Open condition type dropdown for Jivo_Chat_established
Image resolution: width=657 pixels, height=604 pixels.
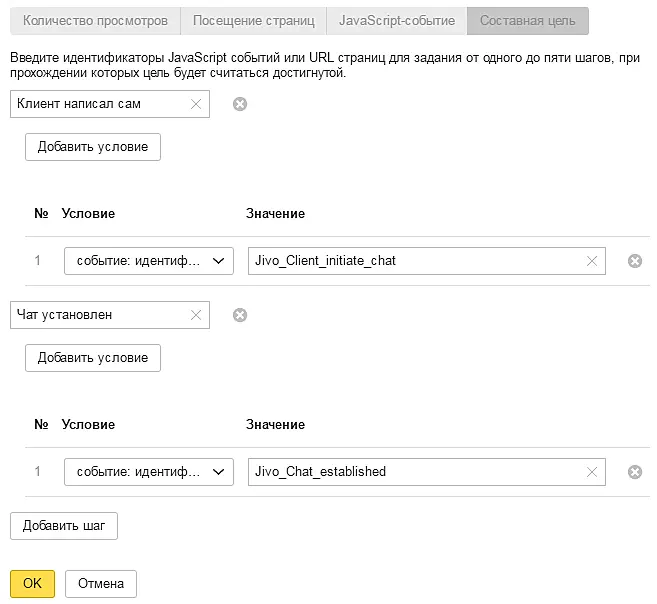click(x=148, y=472)
